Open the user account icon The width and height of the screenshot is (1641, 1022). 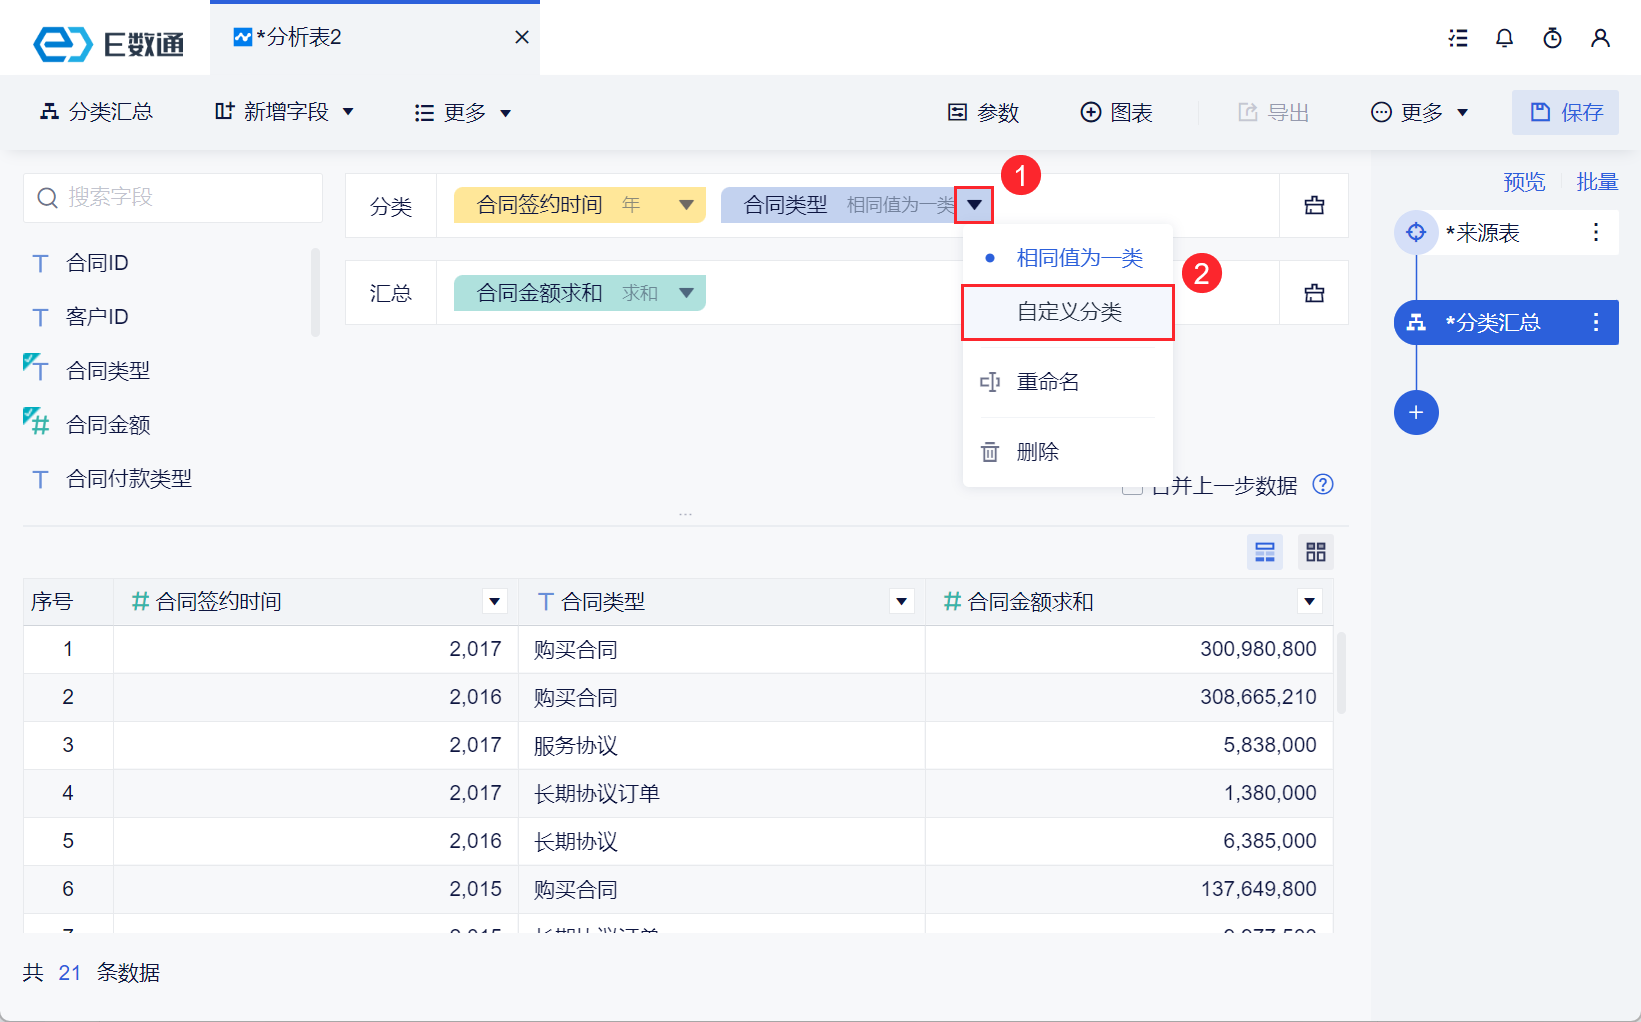click(x=1600, y=38)
